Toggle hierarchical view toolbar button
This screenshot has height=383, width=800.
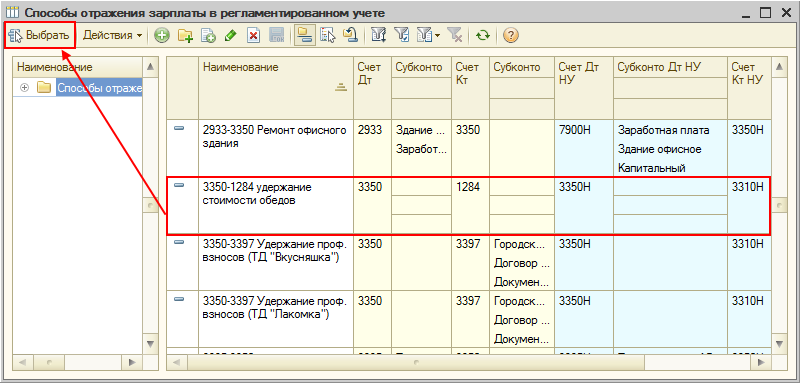pyautogui.click(x=304, y=36)
